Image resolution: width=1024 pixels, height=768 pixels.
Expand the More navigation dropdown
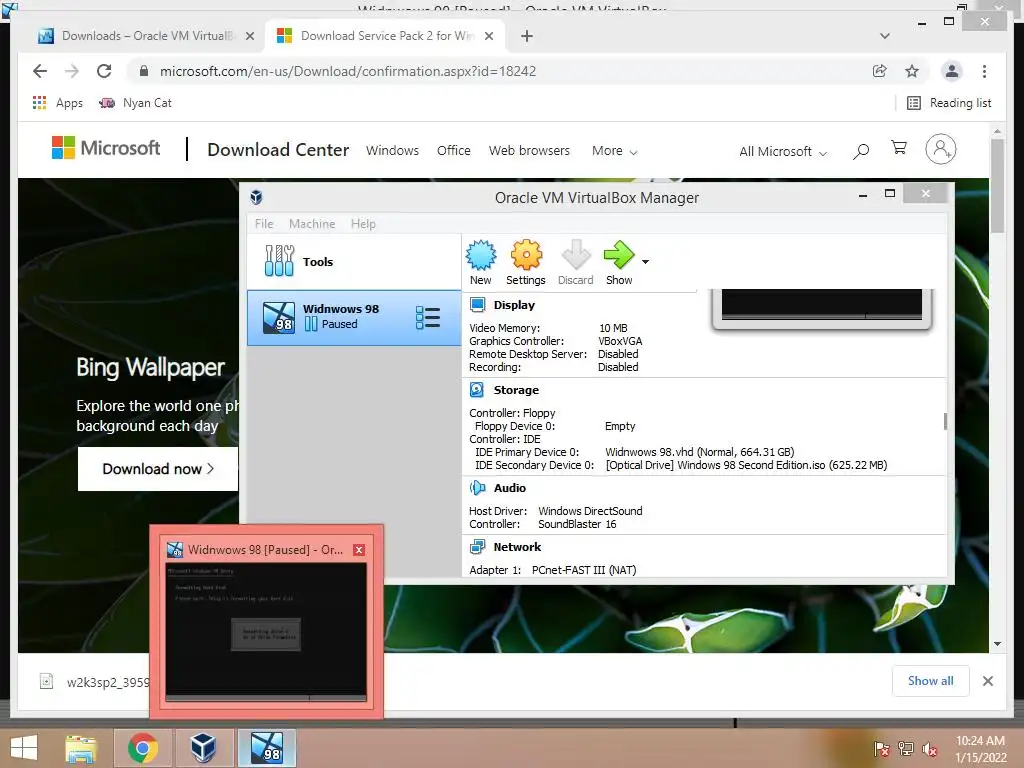[x=615, y=151]
